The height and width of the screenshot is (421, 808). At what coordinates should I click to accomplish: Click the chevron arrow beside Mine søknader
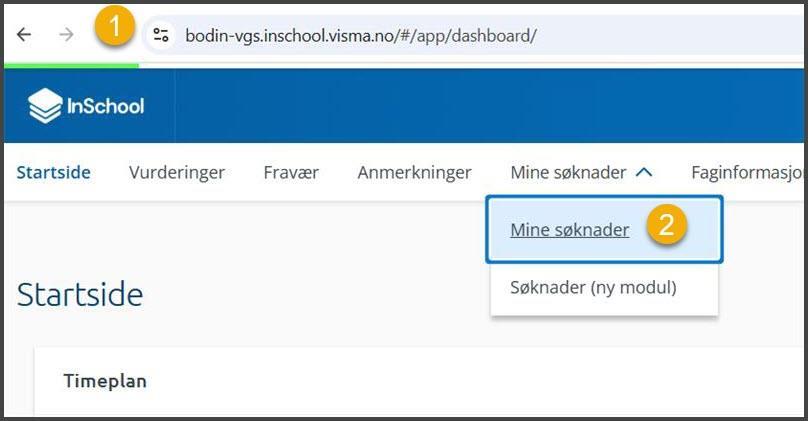tap(644, 172)
